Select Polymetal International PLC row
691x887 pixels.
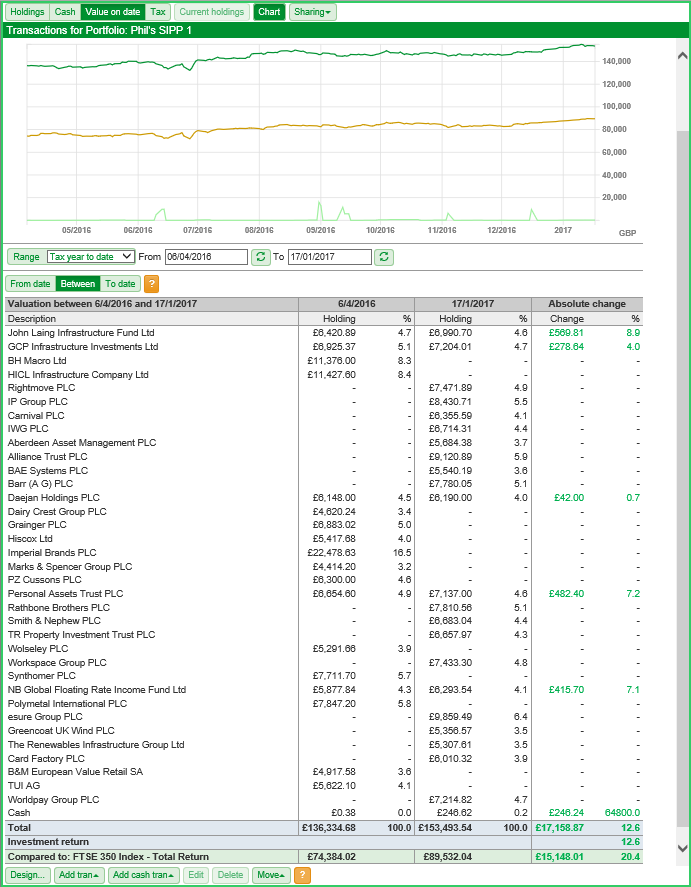(324, 704)
